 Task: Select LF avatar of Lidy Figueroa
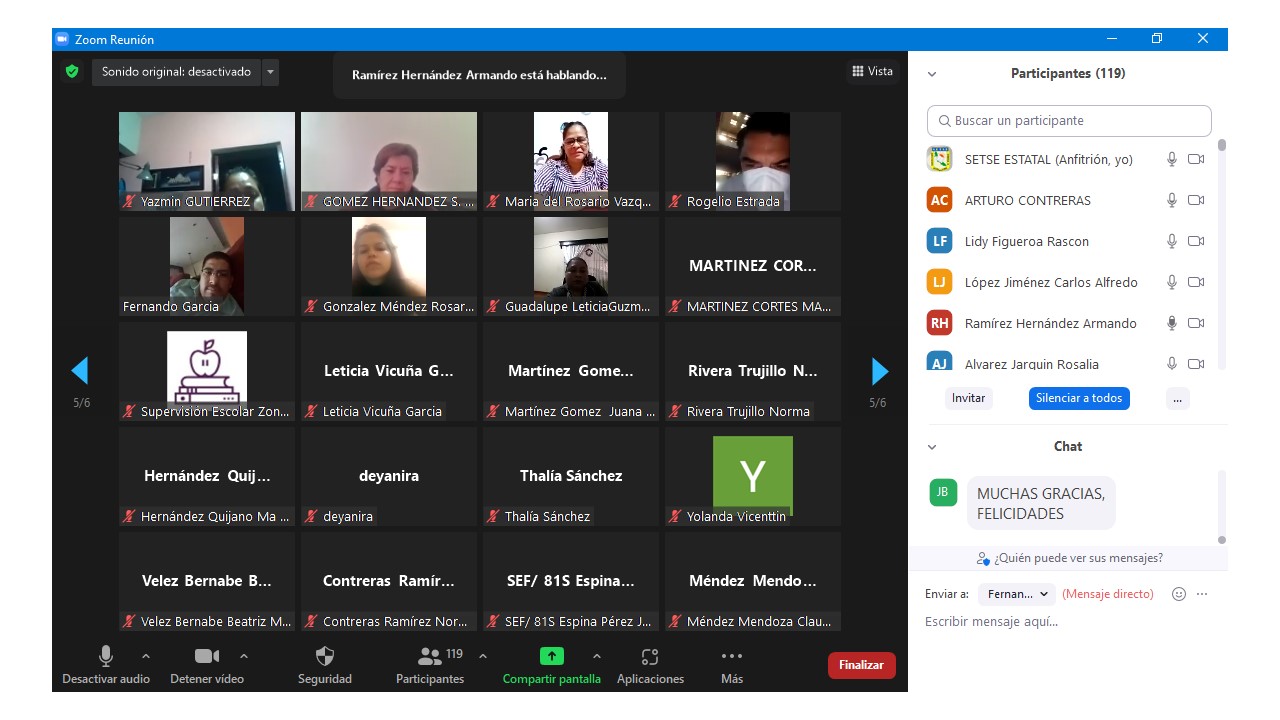point(939,241)
